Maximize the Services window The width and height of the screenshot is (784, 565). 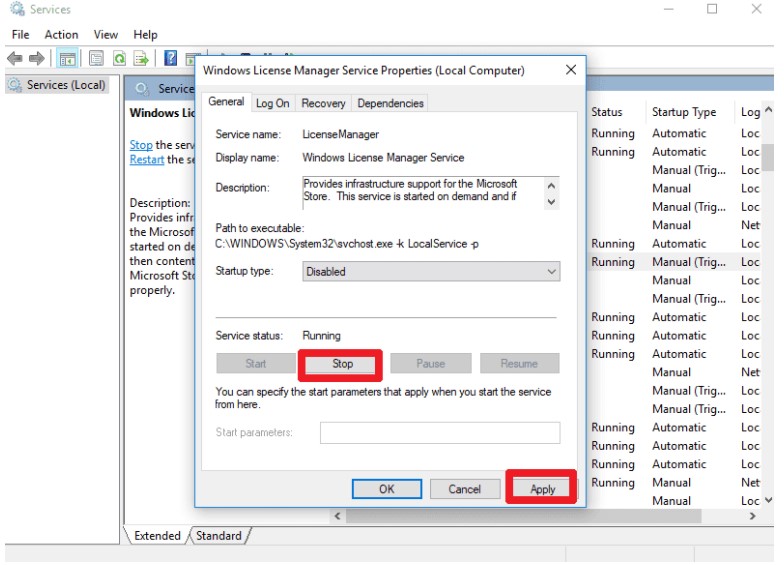coord(712,9)
